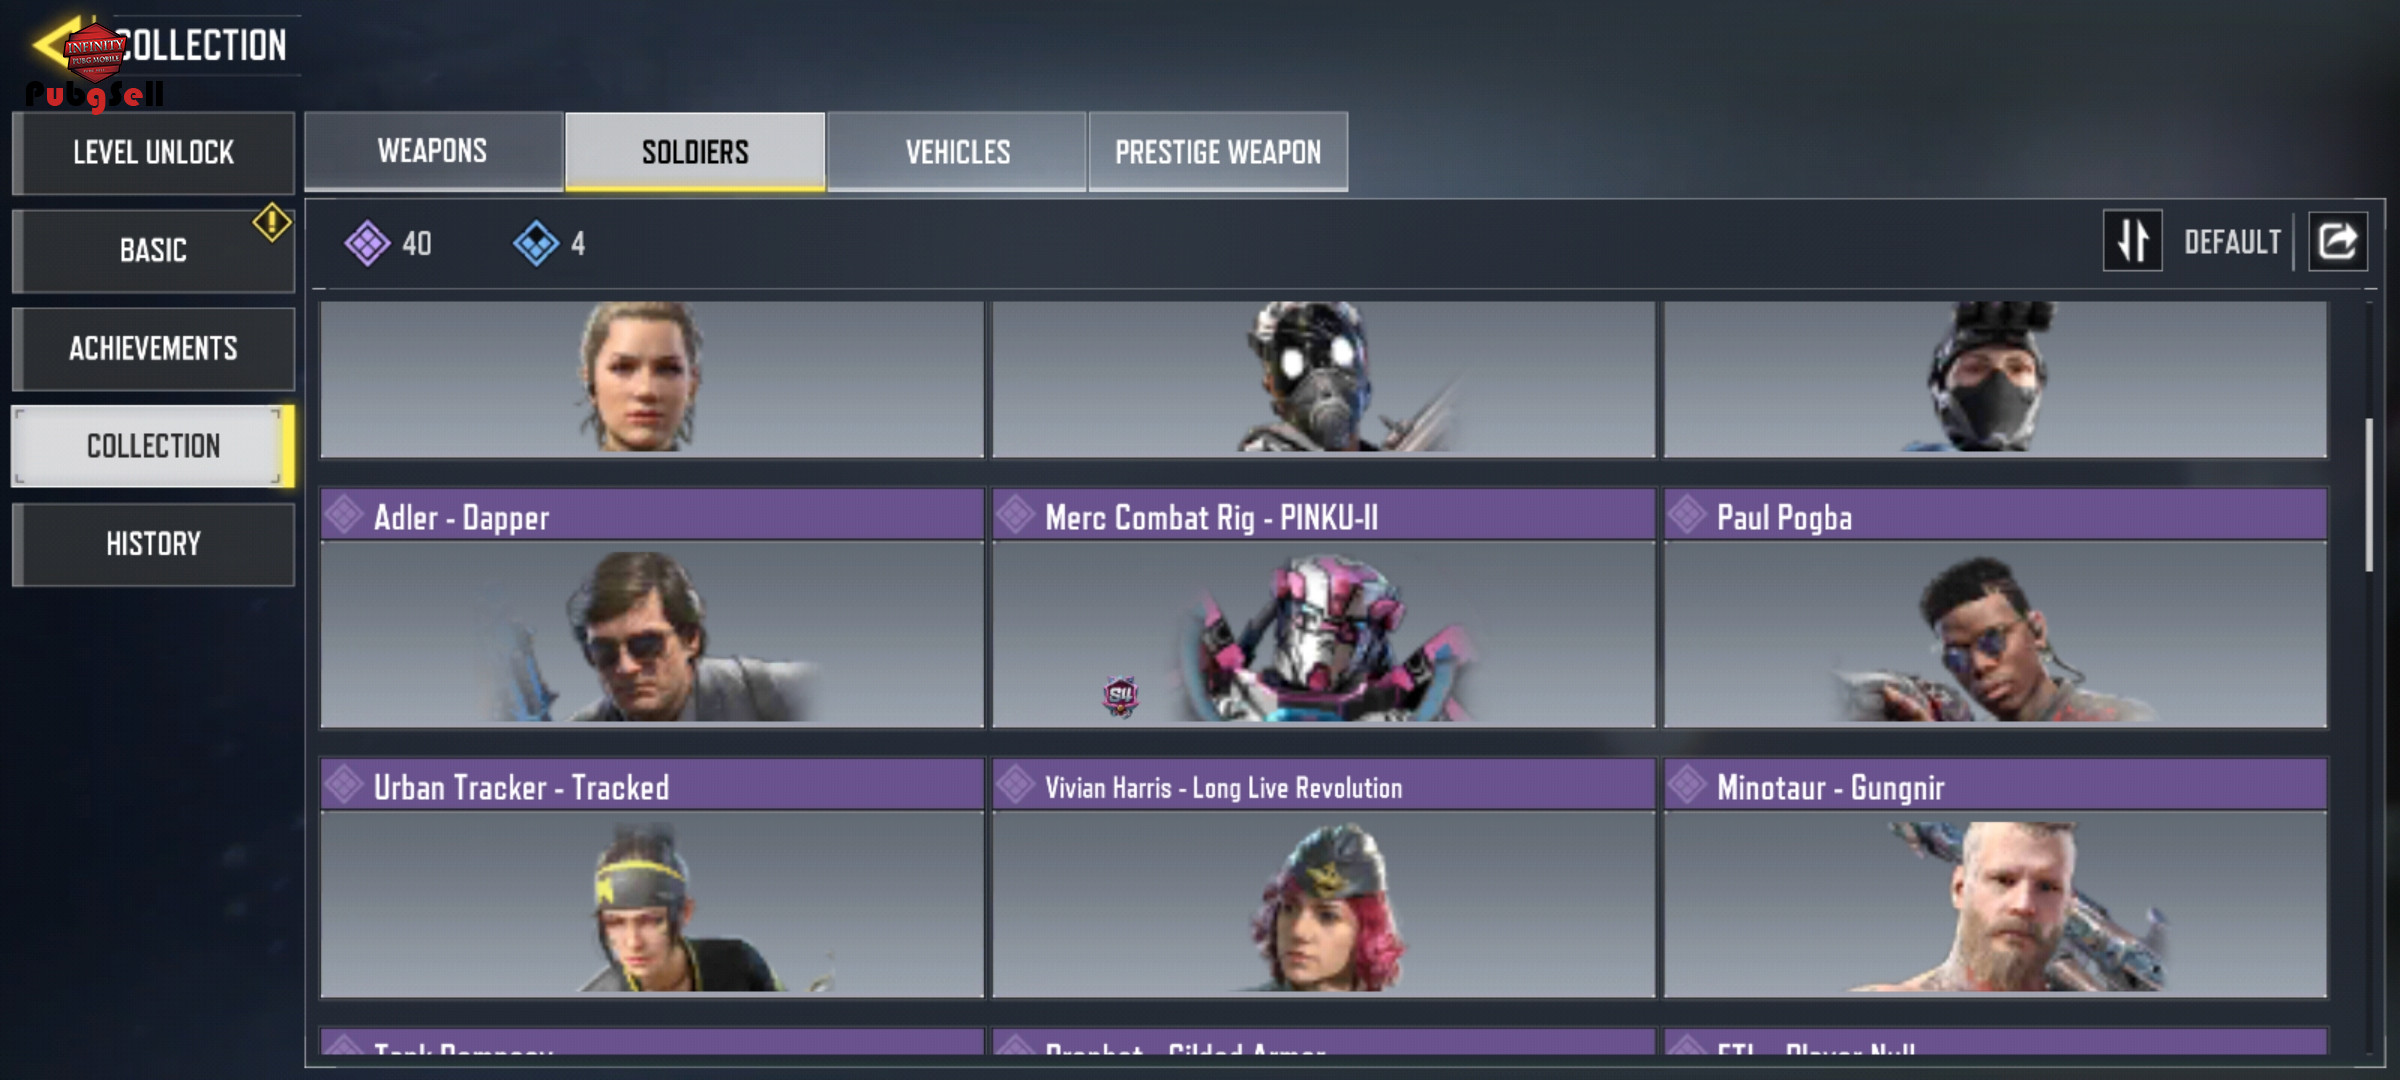Viewport: 2400px width, 1080px height.
Task: Click the S14 season badge on PINKU-II
Action: 1120,695
